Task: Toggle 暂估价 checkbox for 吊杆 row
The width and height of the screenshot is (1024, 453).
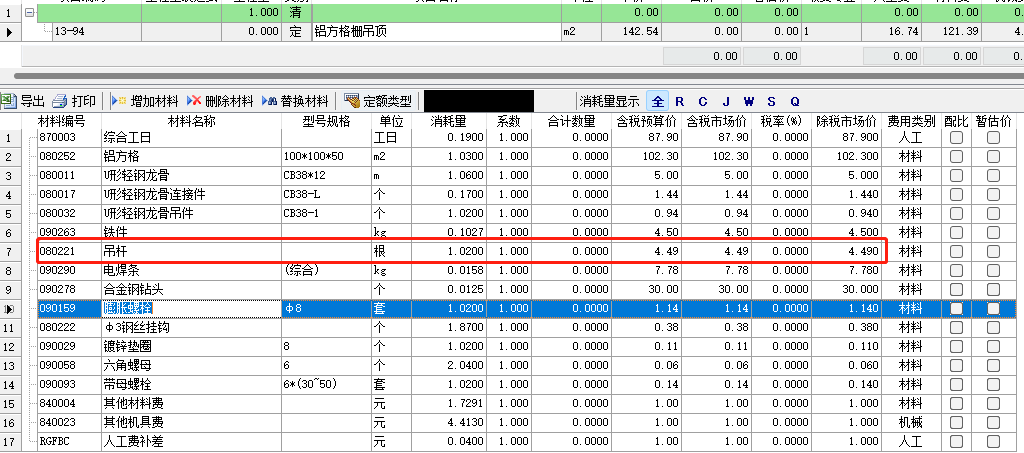Action: (993, 251)
